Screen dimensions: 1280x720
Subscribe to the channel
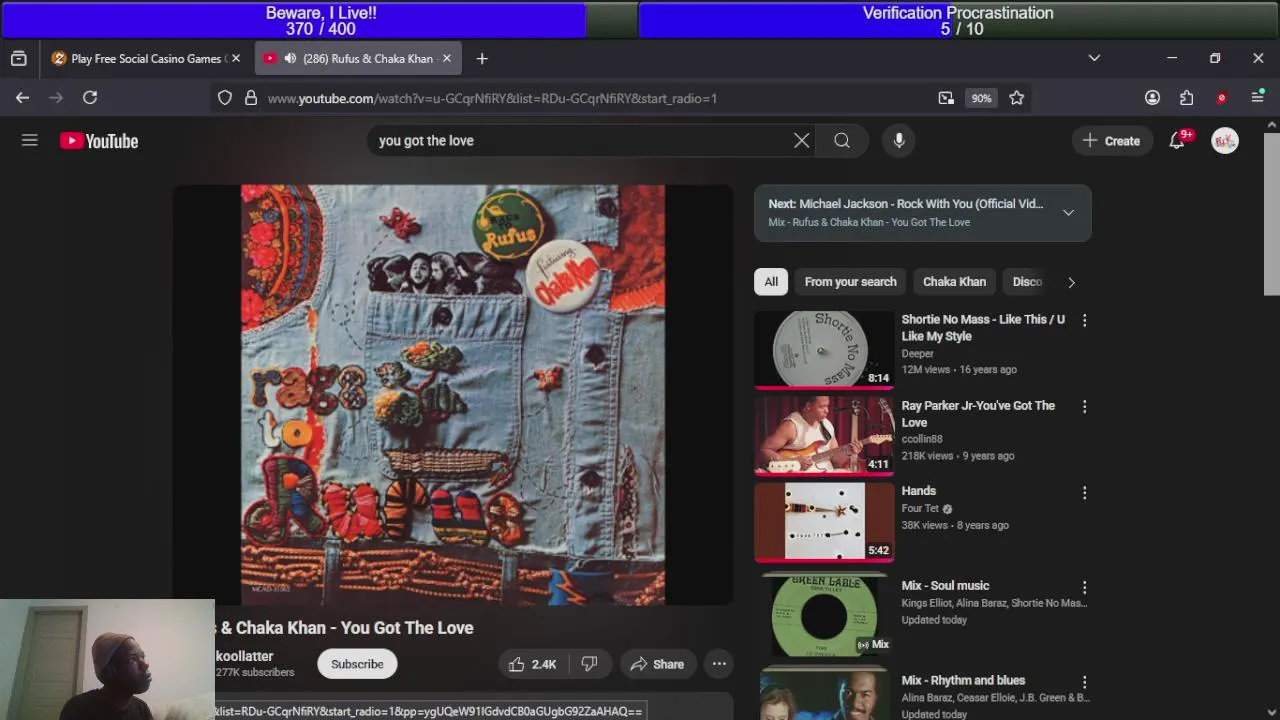tap(357, 664)
